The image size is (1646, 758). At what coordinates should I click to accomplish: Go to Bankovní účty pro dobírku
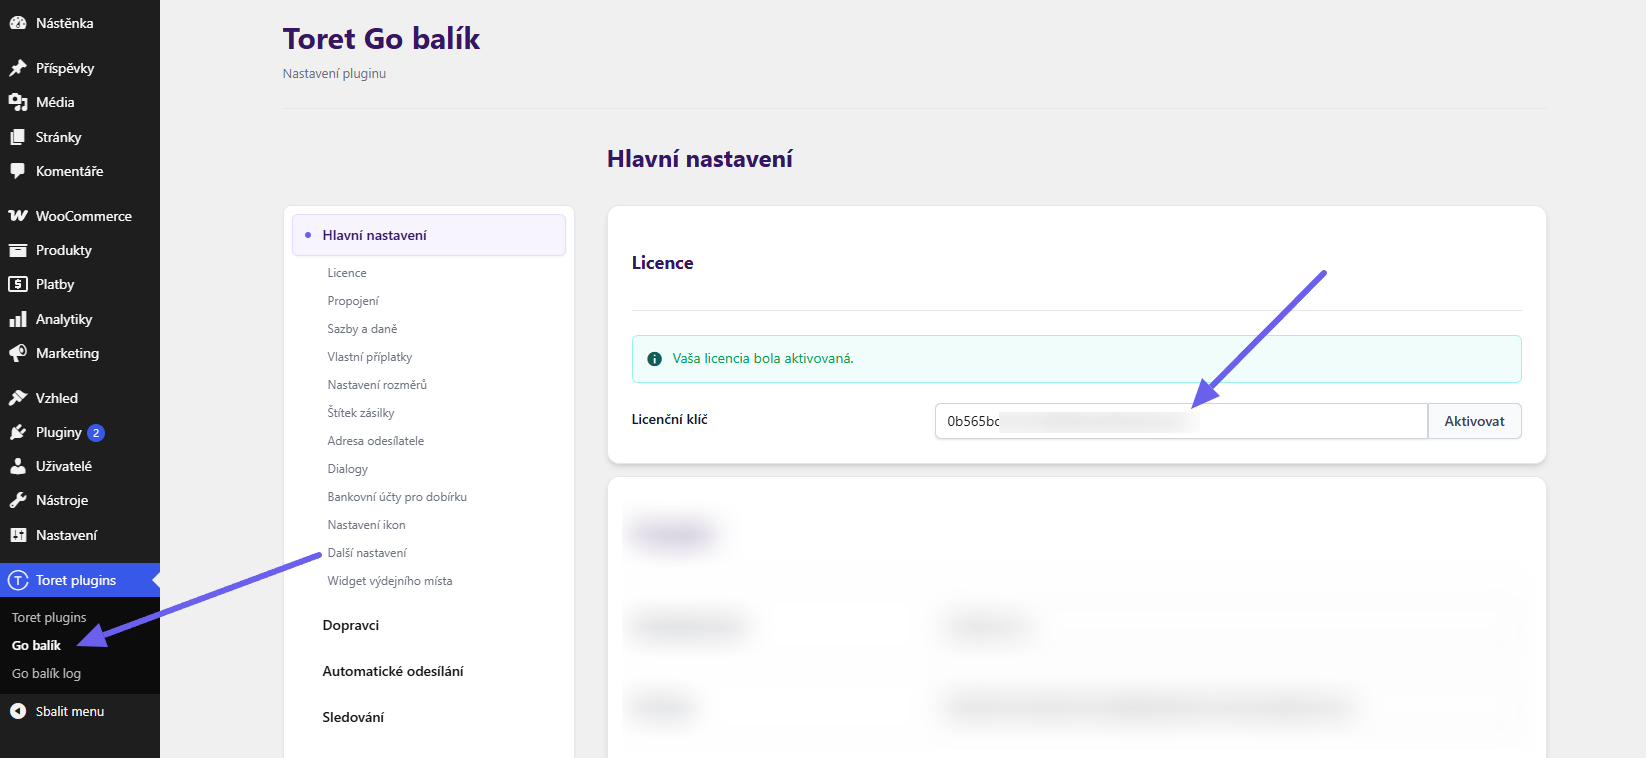click(x=397, y=497)
